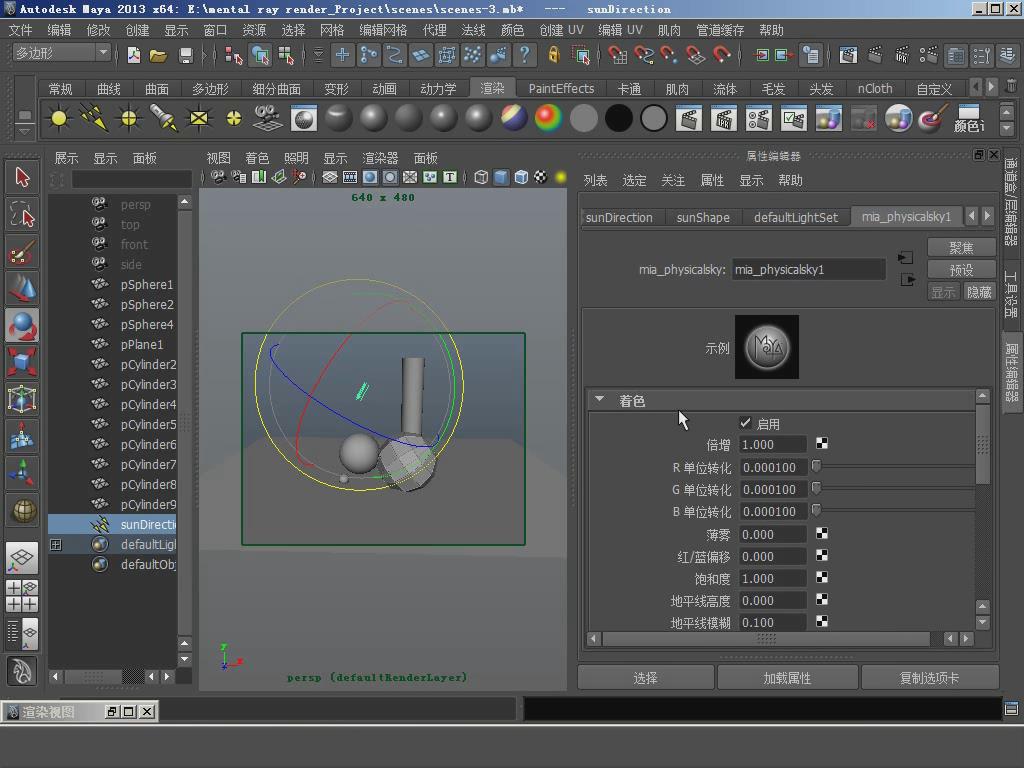Open the Render View clapperboard in the status line
Screen dimensions: 1024x768
click(848, 56)
